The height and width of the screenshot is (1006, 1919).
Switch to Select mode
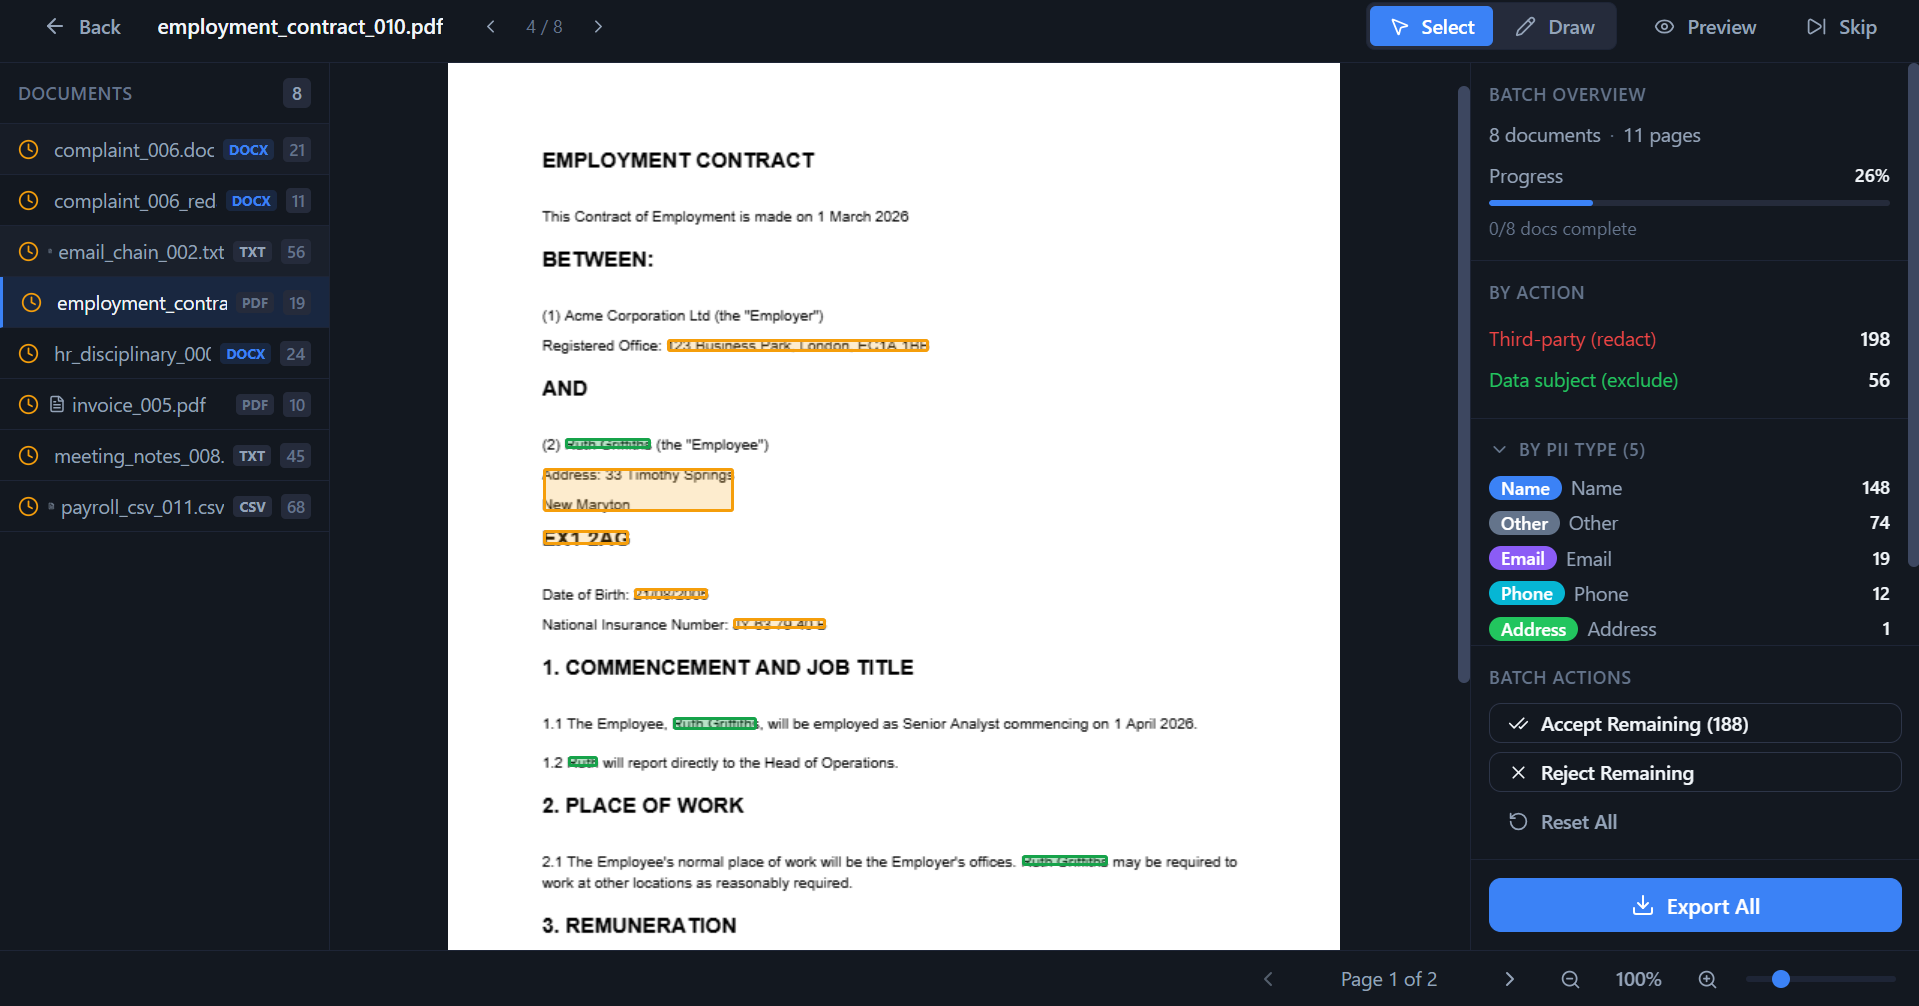tap(1431, 27)
